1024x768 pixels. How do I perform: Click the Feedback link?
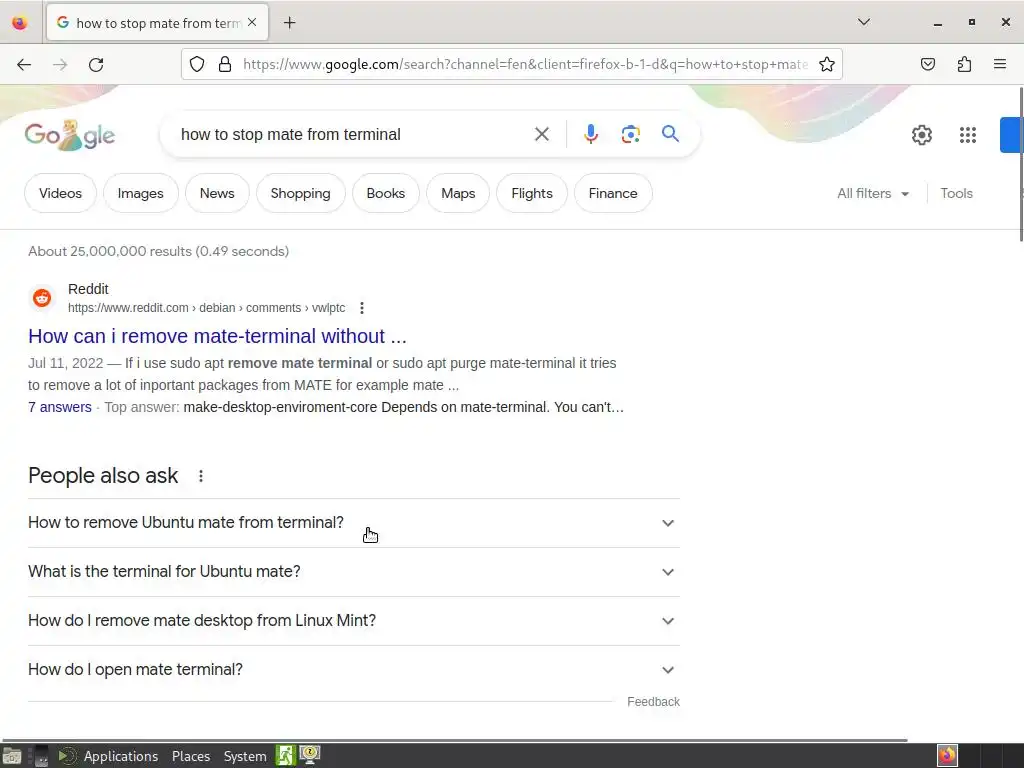point(653,701)
